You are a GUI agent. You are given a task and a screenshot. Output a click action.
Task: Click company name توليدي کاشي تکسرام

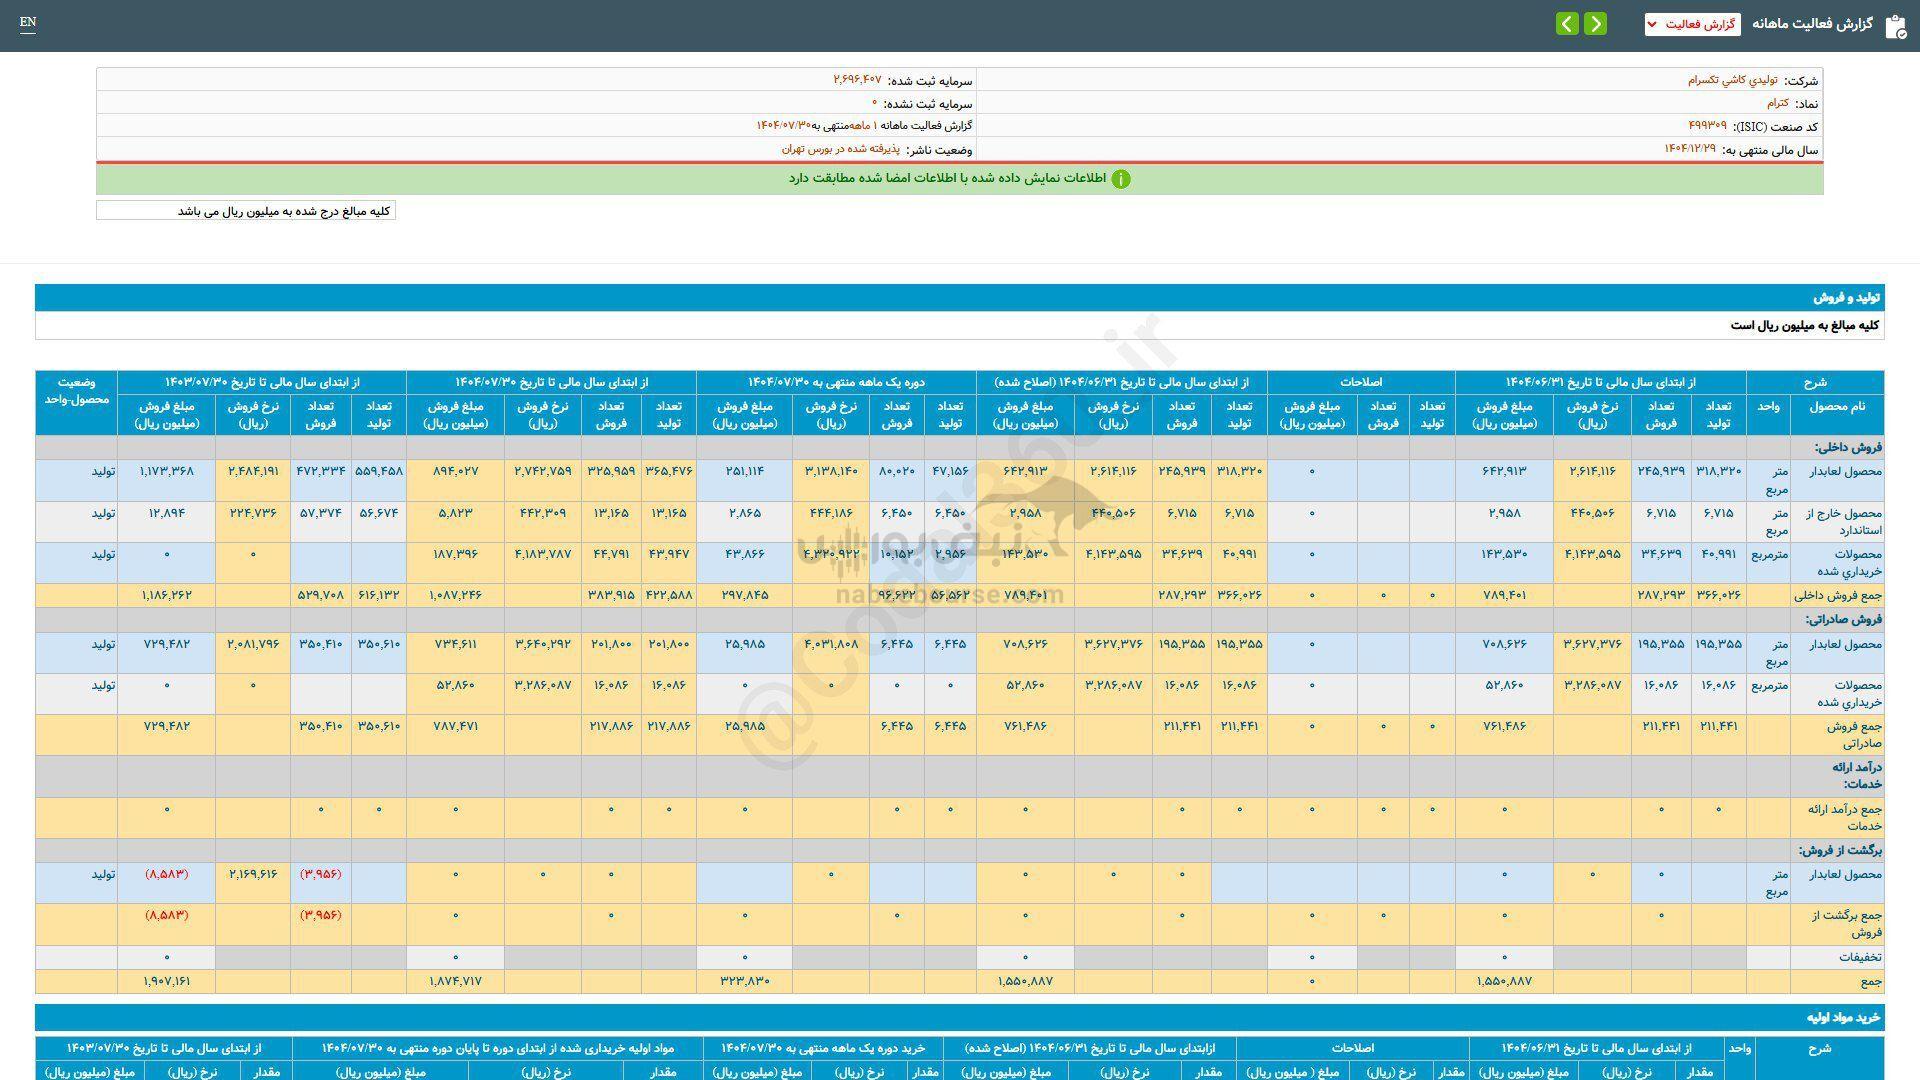[1733, 80]
